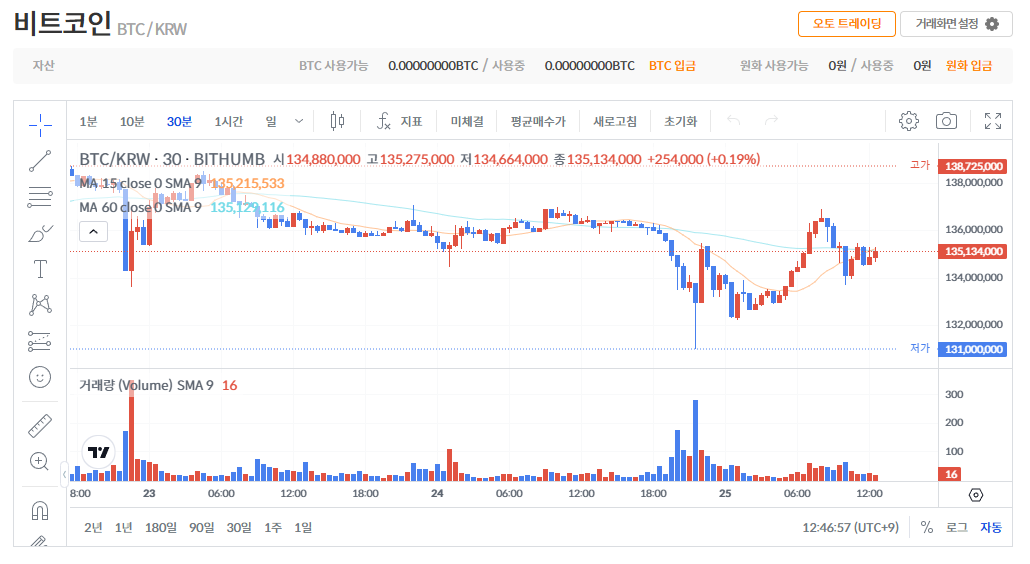Screen dimensions: 1030x564
Task: Click the BTC 입금 link
Action: [x=672, y=66]
